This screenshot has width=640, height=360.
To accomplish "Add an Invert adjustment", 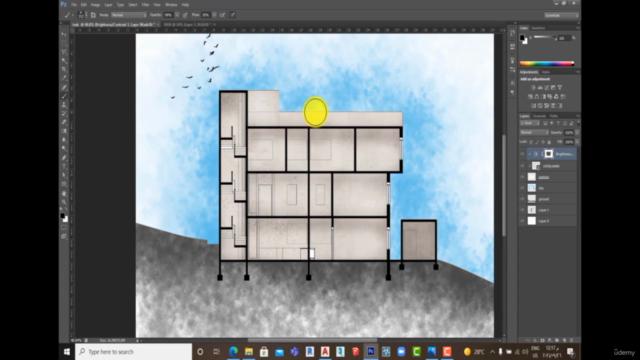I will point(533,106).
